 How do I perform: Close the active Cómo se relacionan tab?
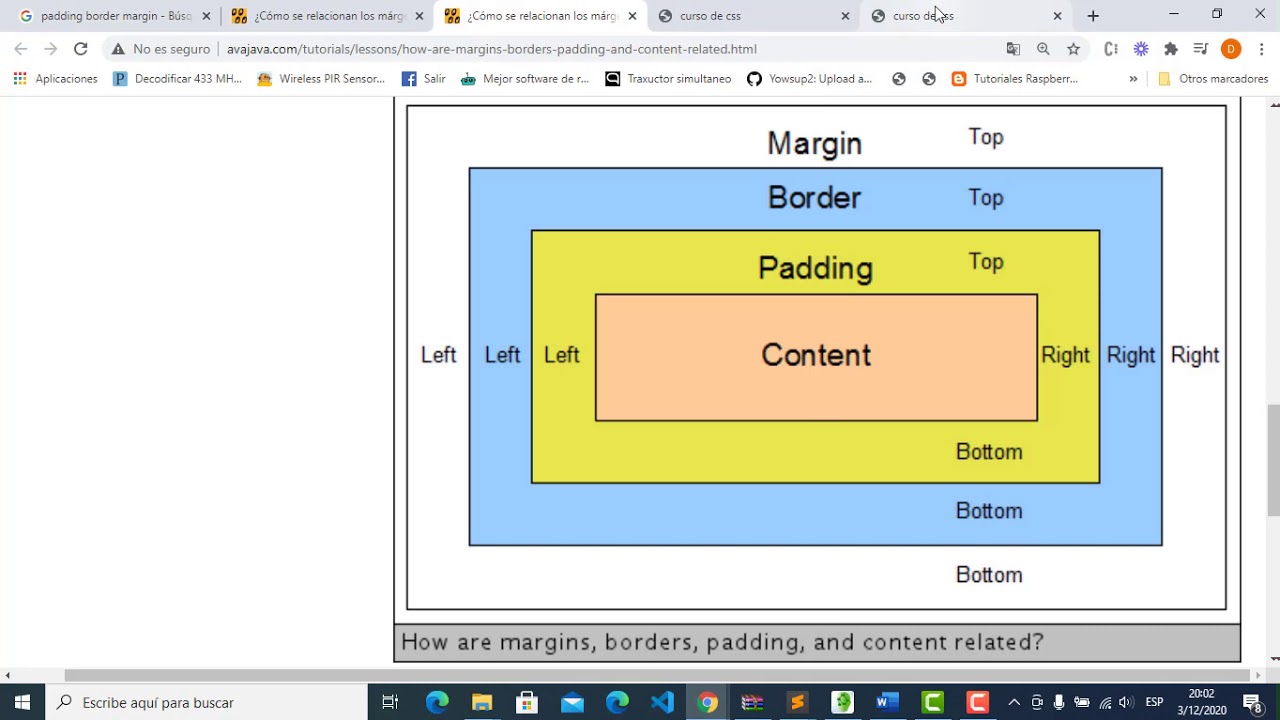pyautogui.click(x=632, y=16)
